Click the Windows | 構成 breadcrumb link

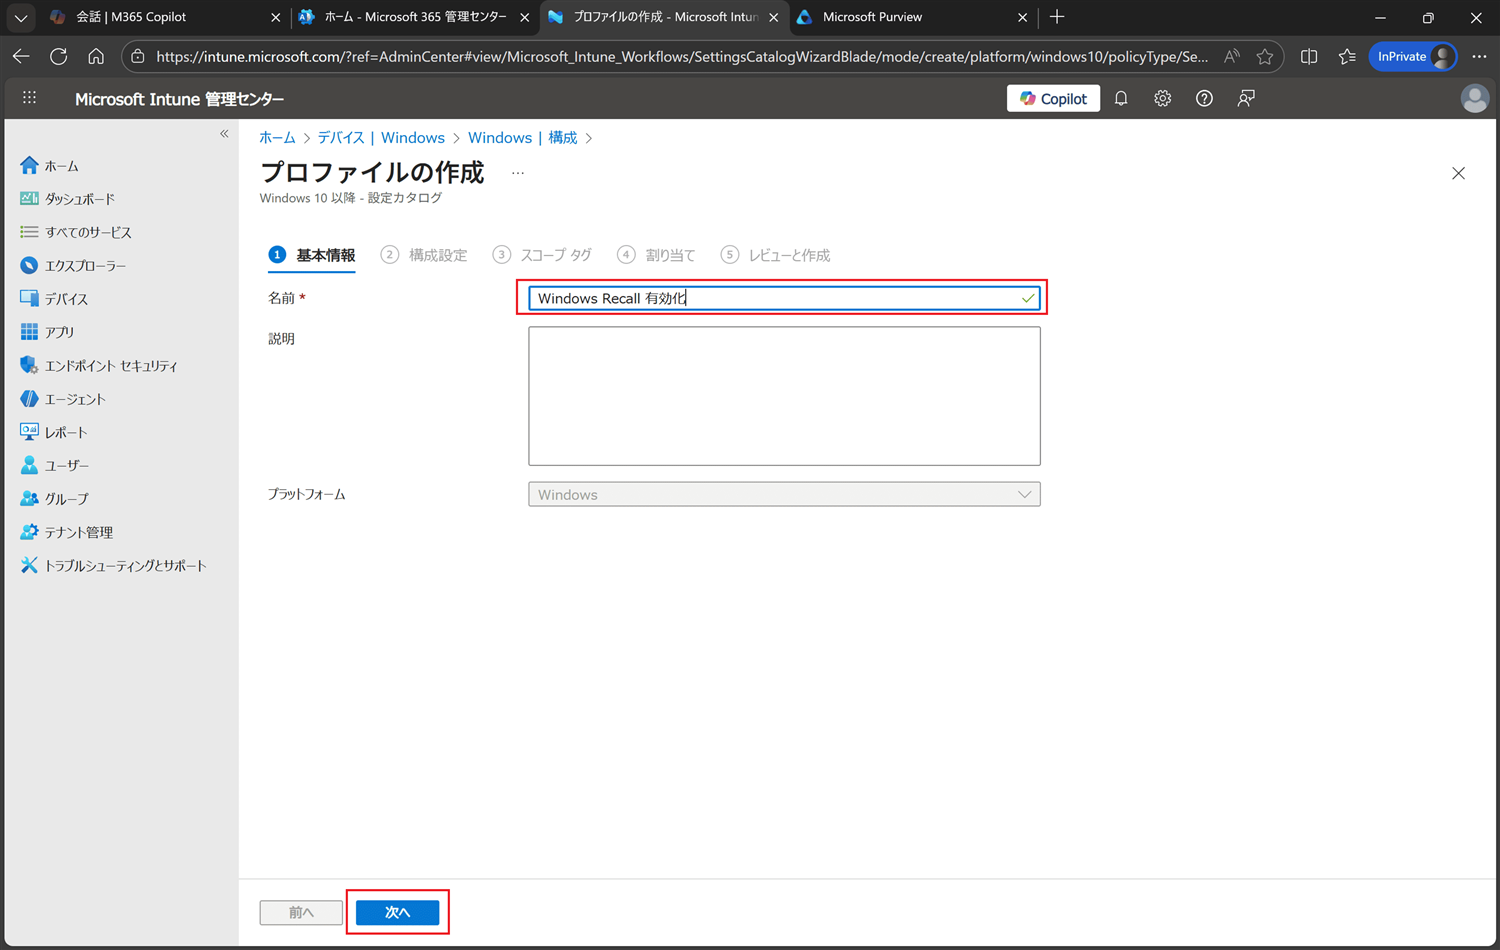(x=522, y=138)
